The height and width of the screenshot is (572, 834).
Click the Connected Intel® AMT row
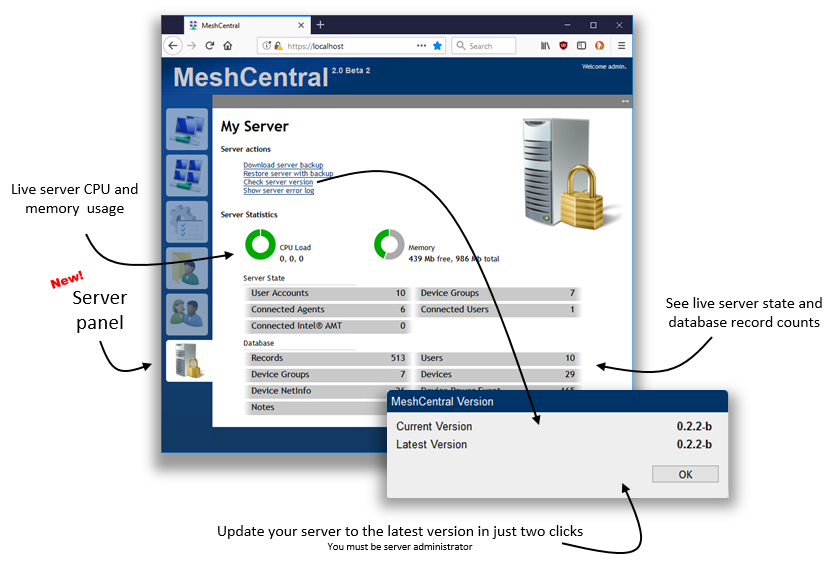(327, 326)
